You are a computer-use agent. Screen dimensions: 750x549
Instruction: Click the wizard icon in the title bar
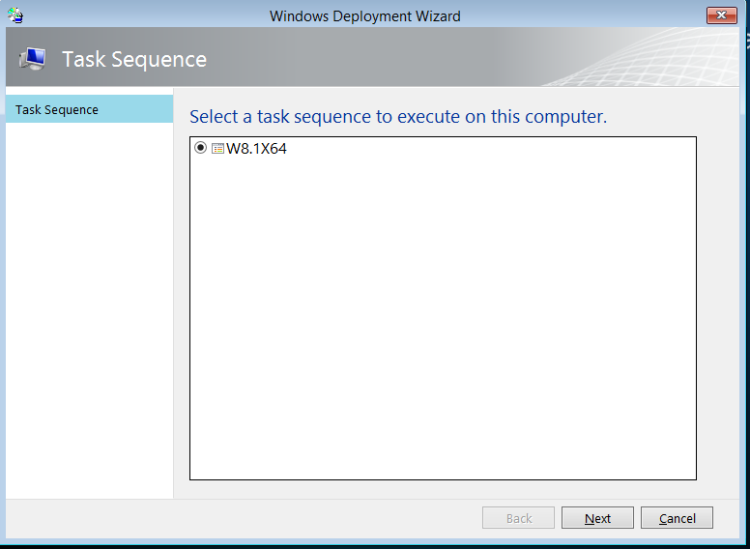tap(15, 15)
